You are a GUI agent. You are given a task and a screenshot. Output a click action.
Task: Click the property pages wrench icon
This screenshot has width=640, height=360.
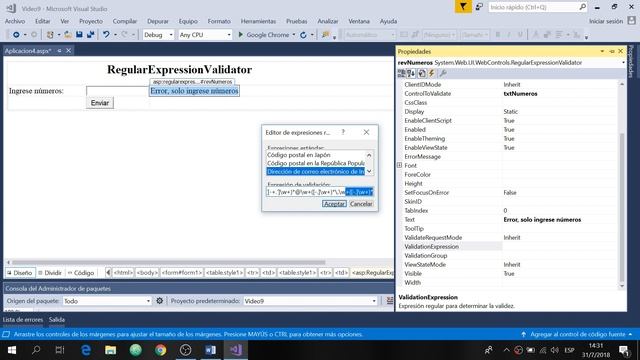[x=443, y=73]
